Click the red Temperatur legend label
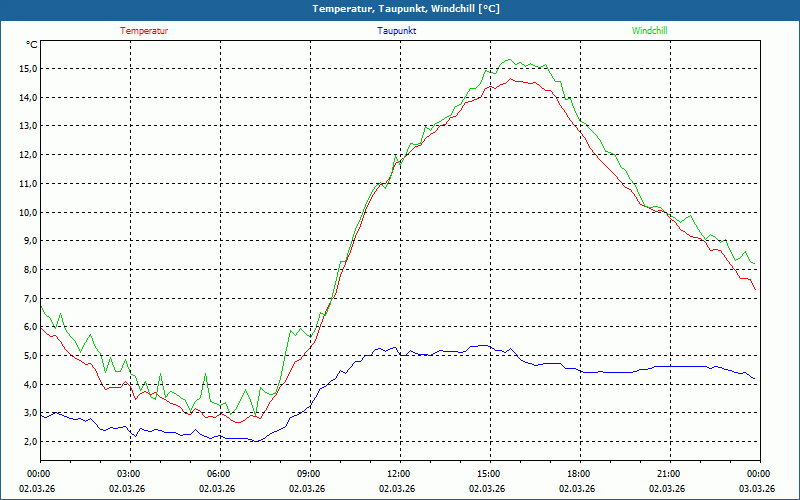The width and height of the screenshot is (800, 500). [144, 31]
